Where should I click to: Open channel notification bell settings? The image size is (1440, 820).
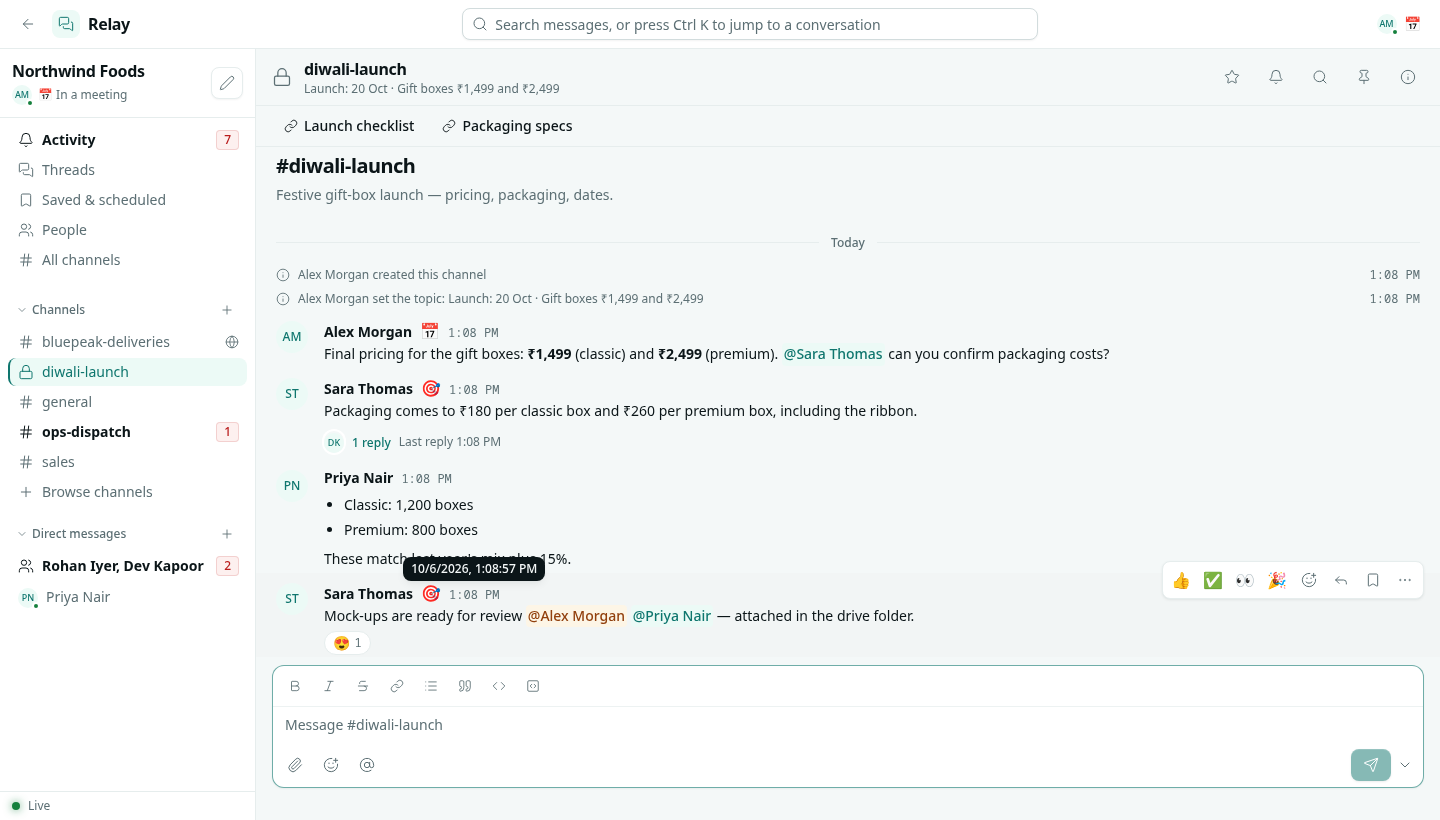(x=1276, y=77)
